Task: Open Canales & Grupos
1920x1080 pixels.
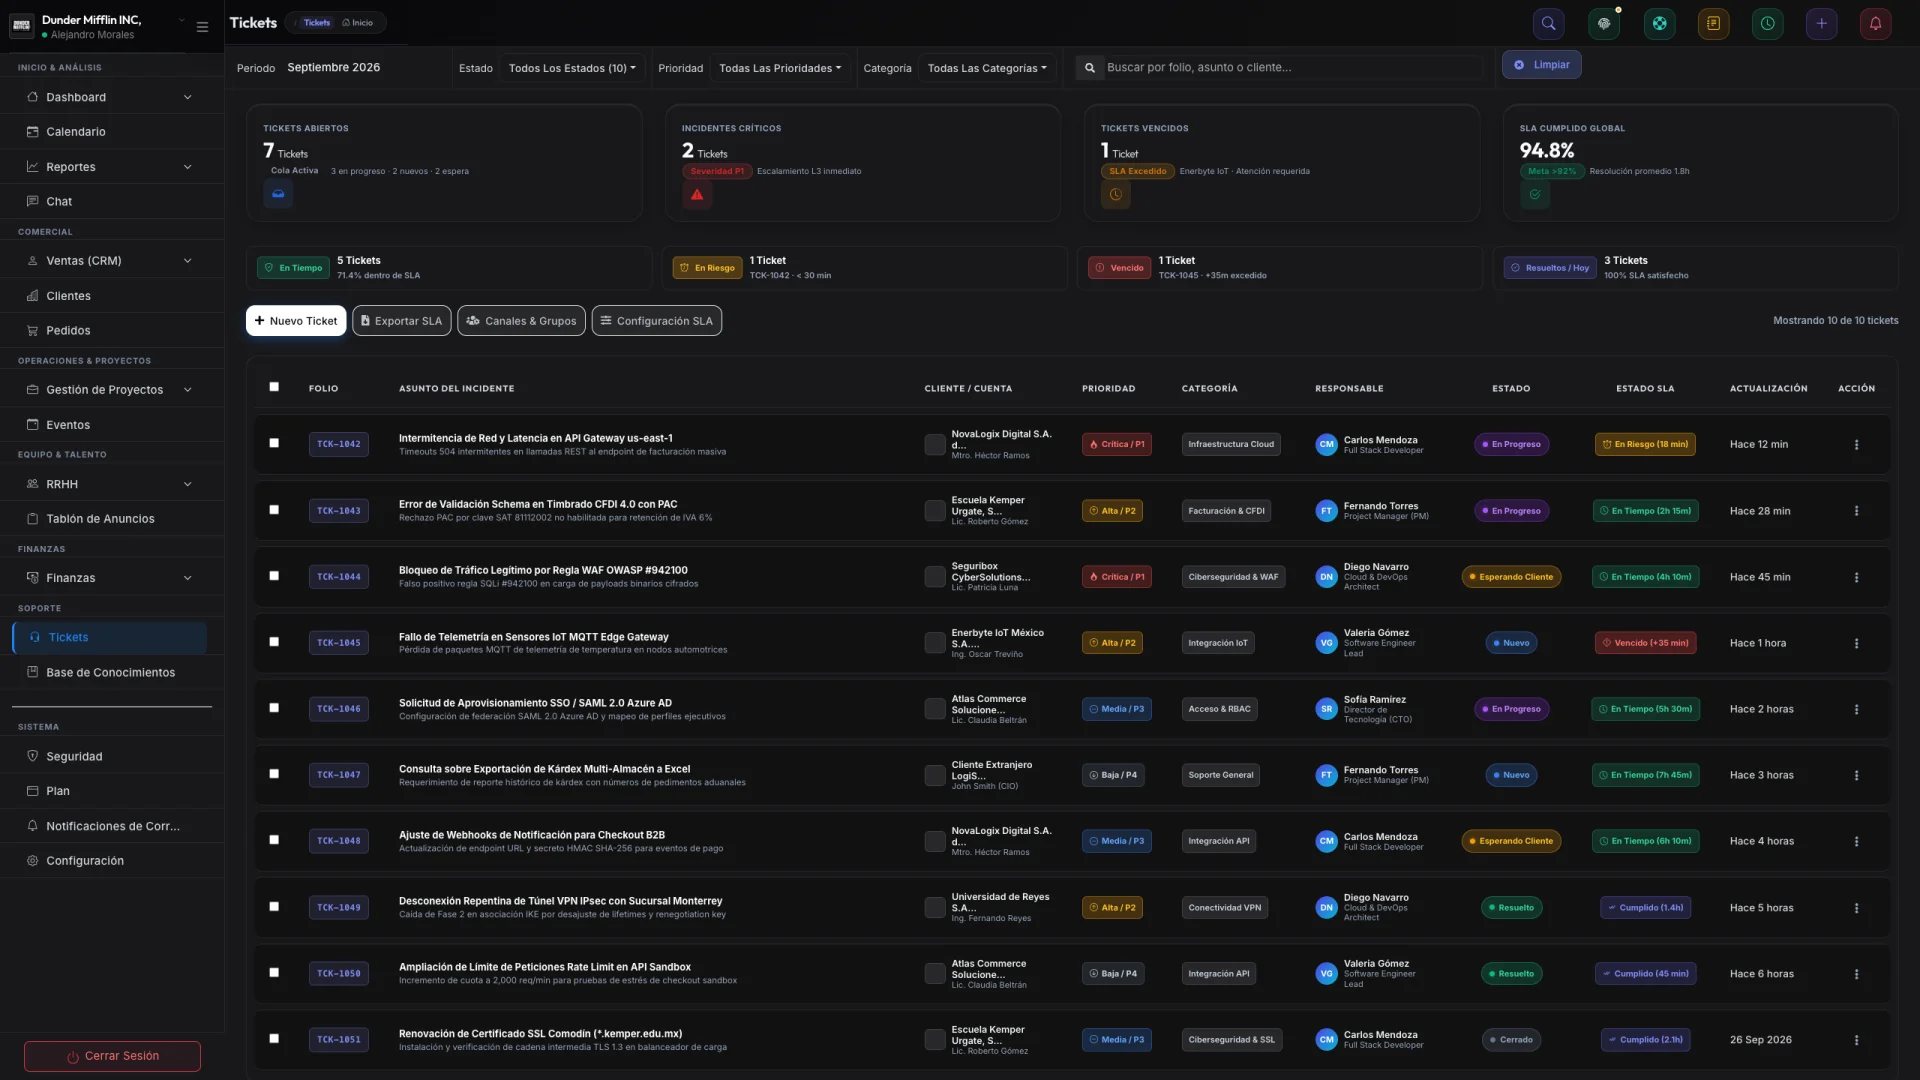Action: 521,321
